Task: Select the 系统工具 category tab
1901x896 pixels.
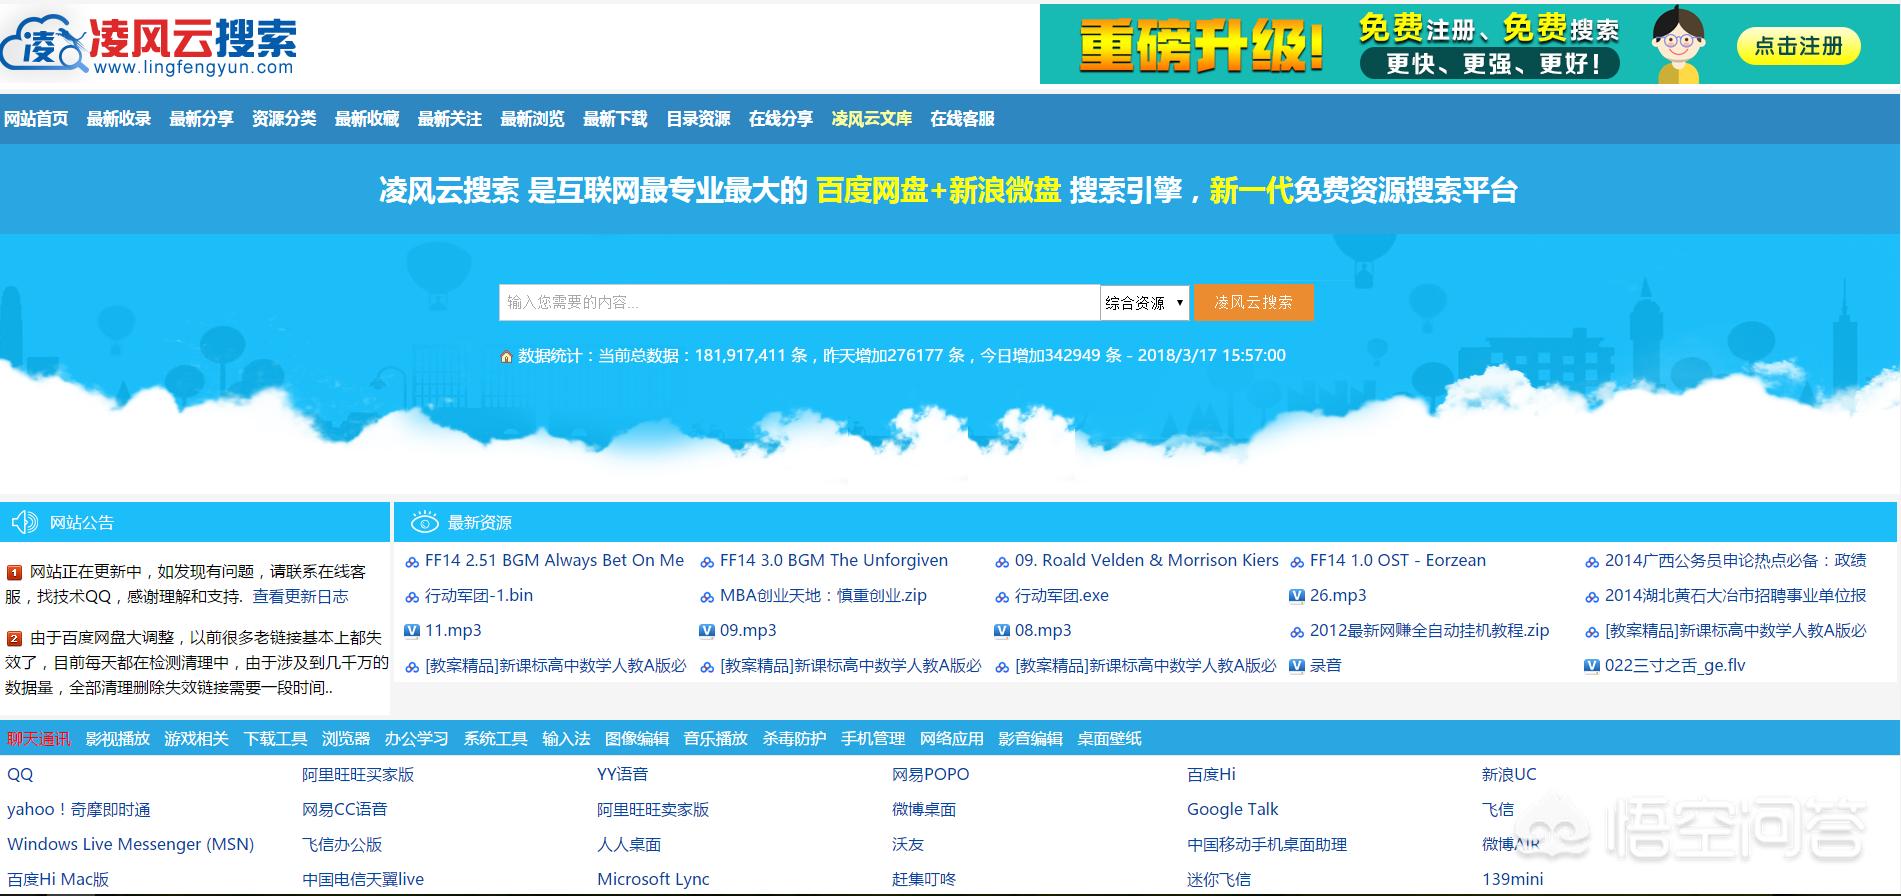Action: (x=495, y=739)
